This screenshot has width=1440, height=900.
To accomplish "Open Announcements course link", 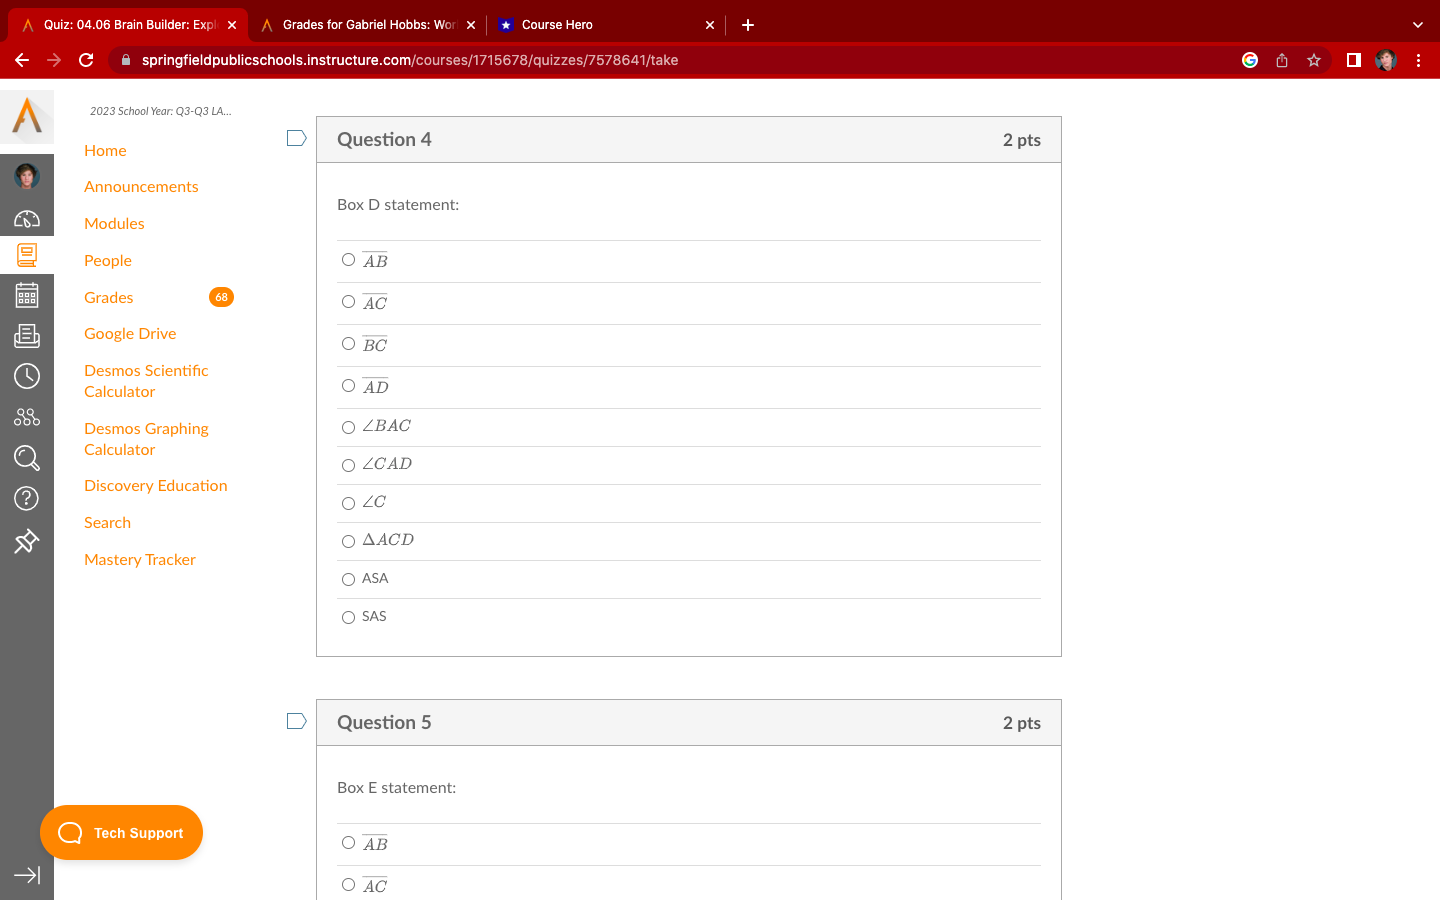I will point(141,187).
